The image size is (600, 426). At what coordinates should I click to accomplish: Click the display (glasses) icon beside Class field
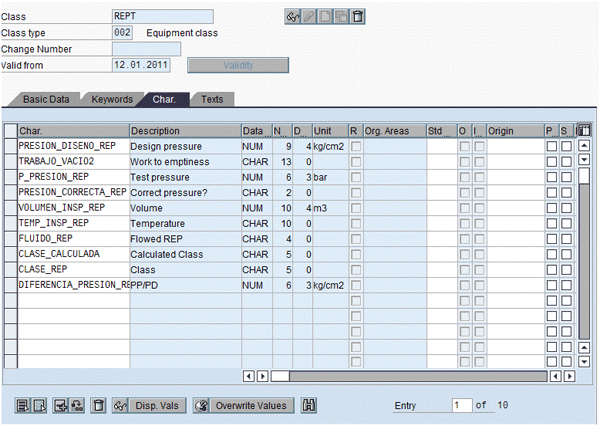293,16
